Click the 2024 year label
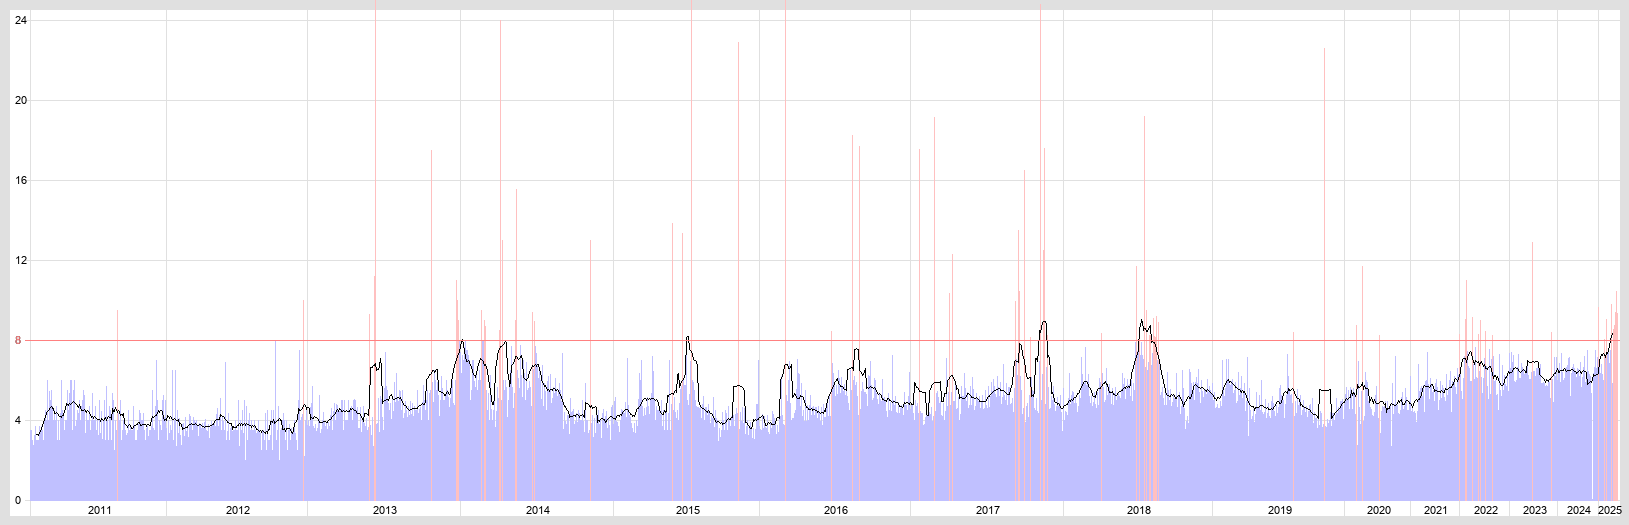The height and width of the screenshot is (525, 1629). pyautogui.click(x=1579, y=510)
